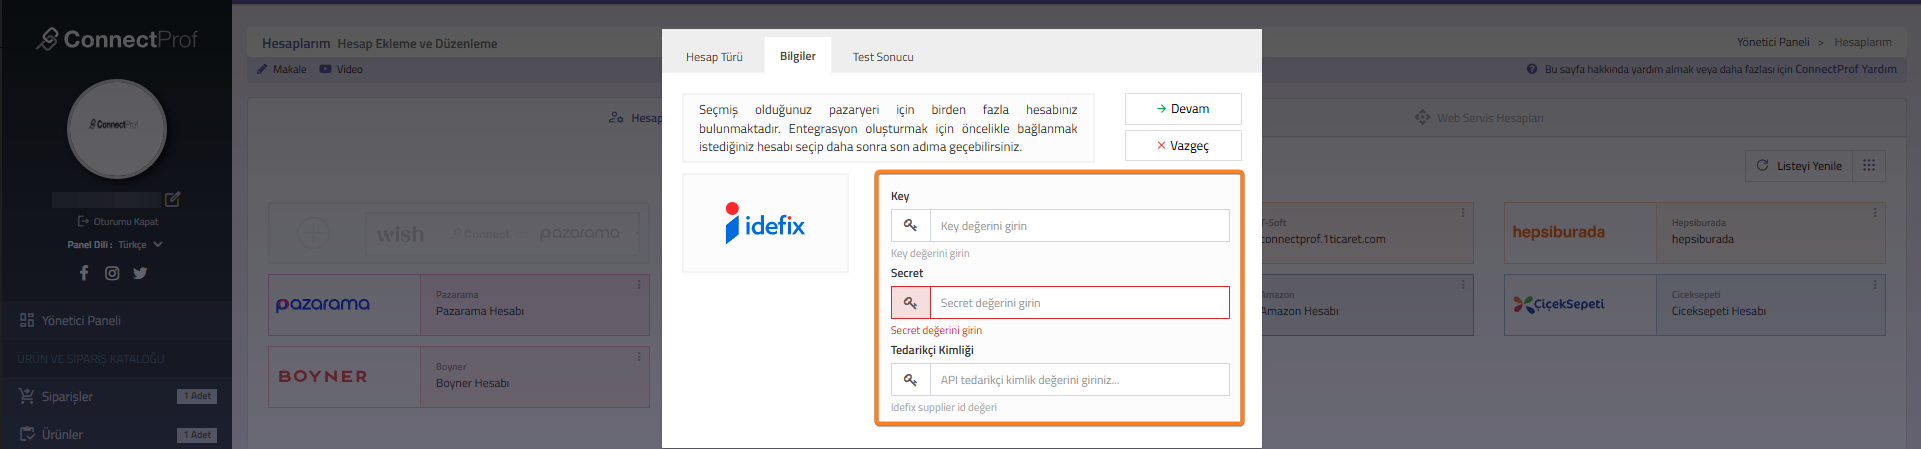Open the Instagram social icon
The width and height of the screenshot is (1921, 449).
[112, 273]
